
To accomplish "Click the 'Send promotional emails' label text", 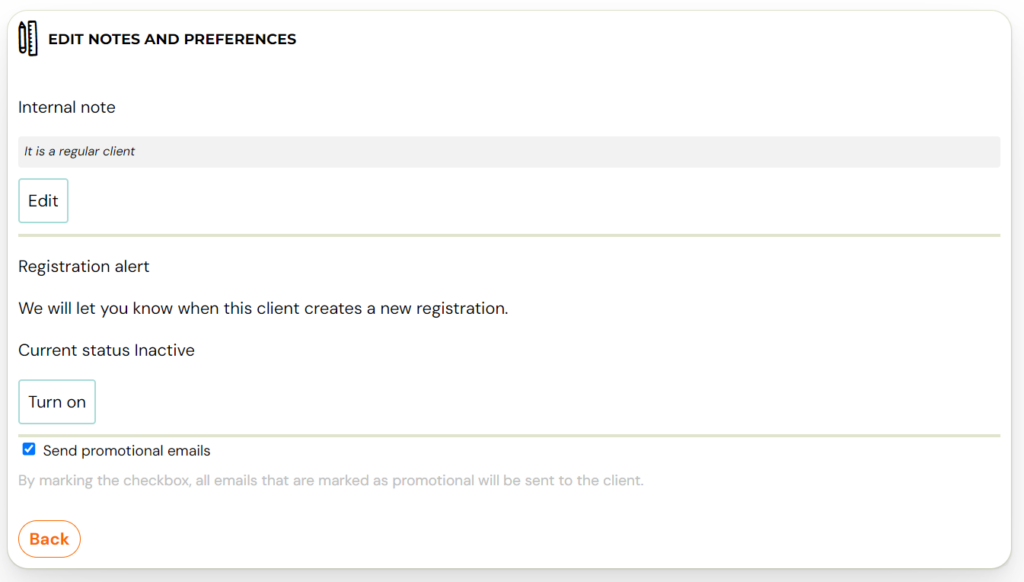I will tap(127, 451).
